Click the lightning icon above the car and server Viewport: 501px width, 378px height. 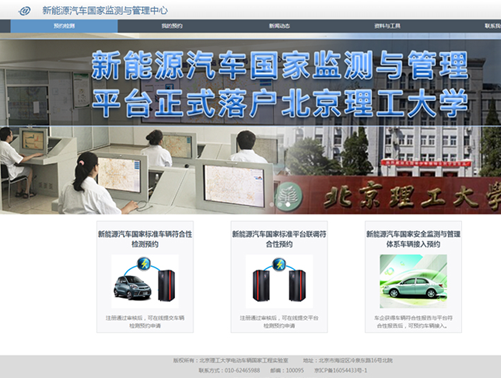(x=144, y=264)
